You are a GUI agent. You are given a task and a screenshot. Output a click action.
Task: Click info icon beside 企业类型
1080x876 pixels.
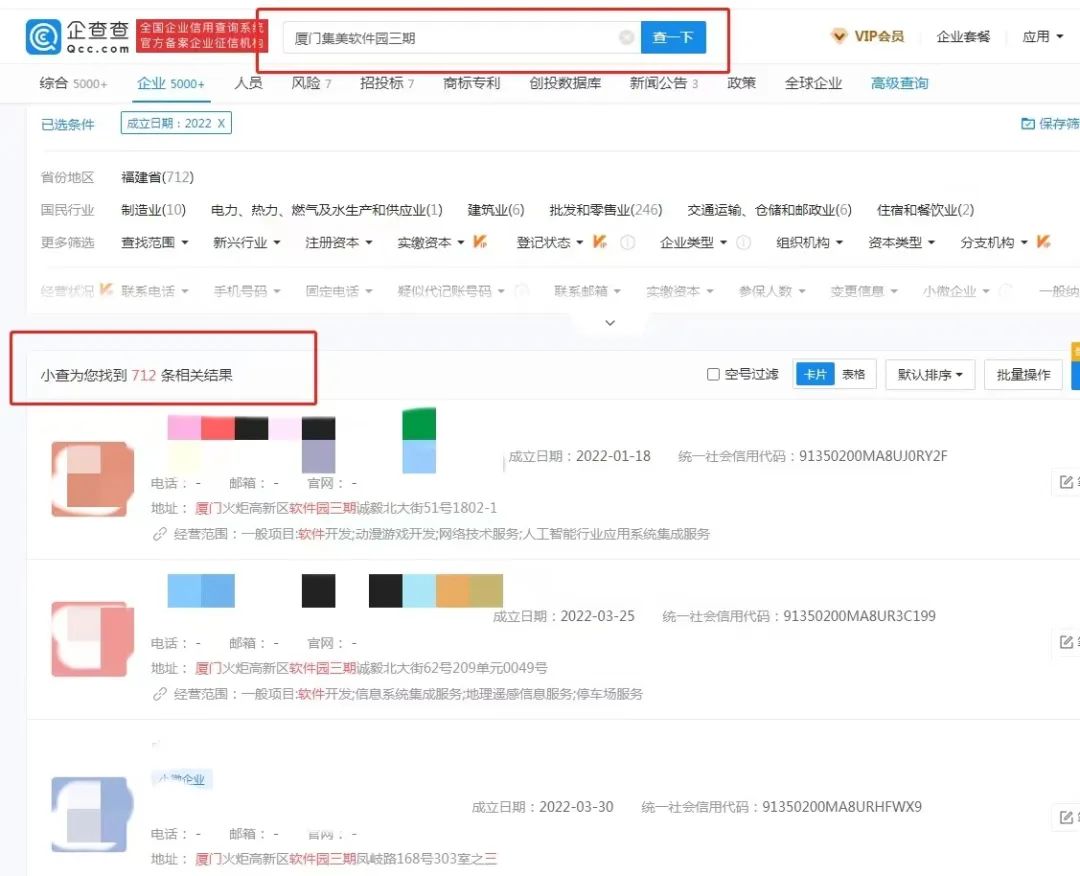(743, 242)
